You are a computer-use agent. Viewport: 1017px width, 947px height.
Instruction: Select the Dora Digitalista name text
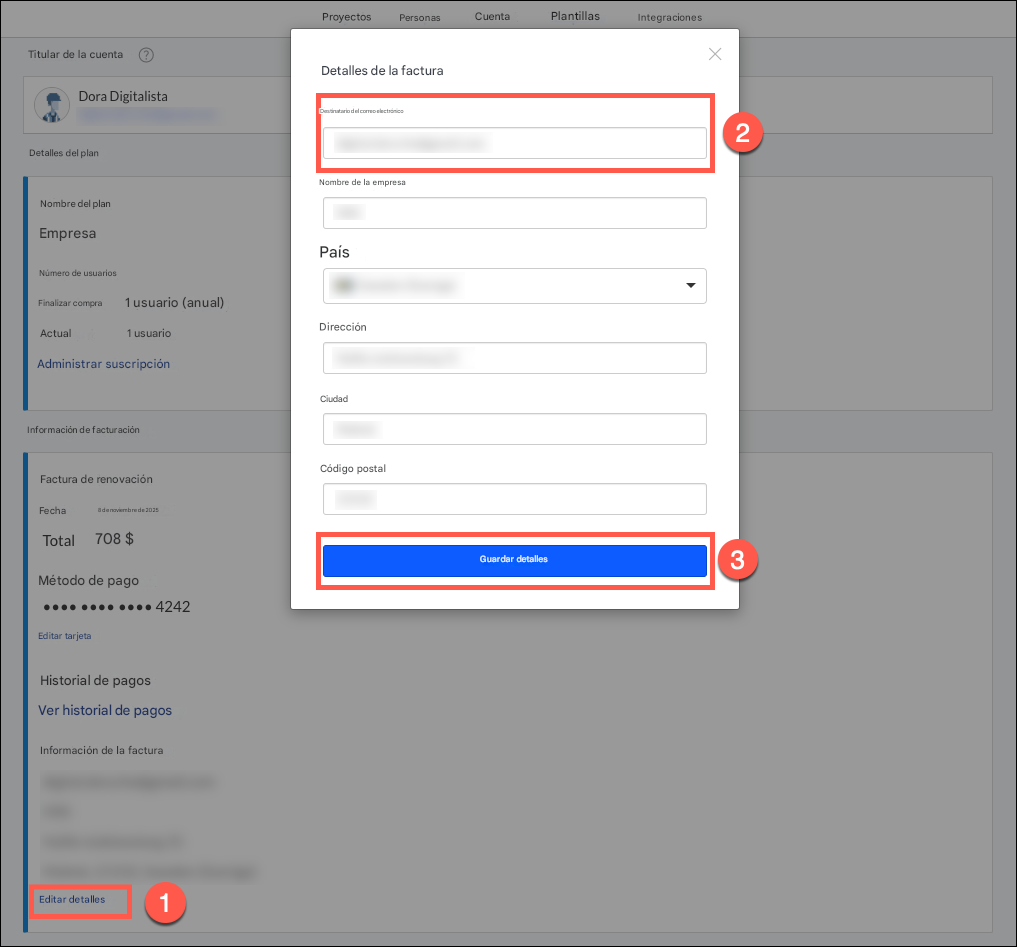click(x=123, y=96)
